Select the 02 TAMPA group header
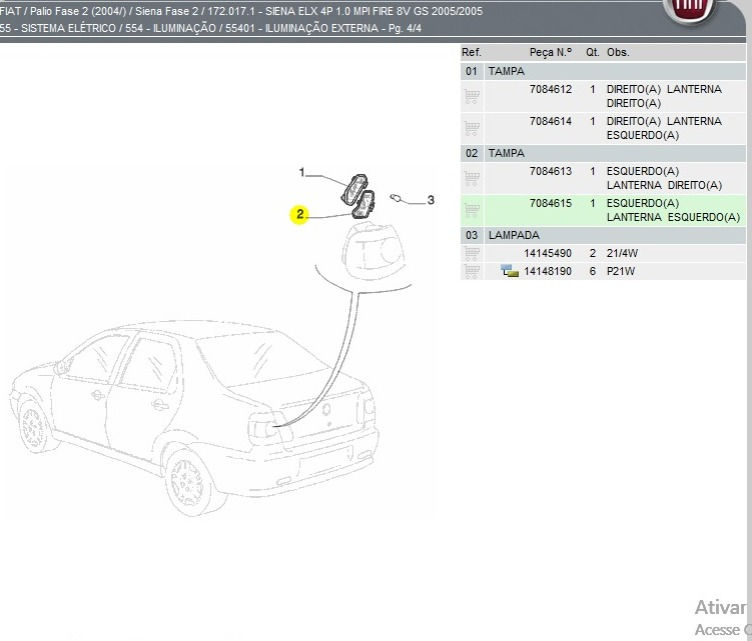The image size is (752, 641). [x=603, y=153]
